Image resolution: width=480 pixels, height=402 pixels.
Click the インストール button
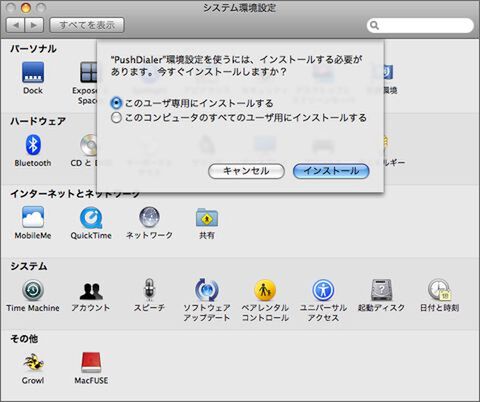coord(331,171)
